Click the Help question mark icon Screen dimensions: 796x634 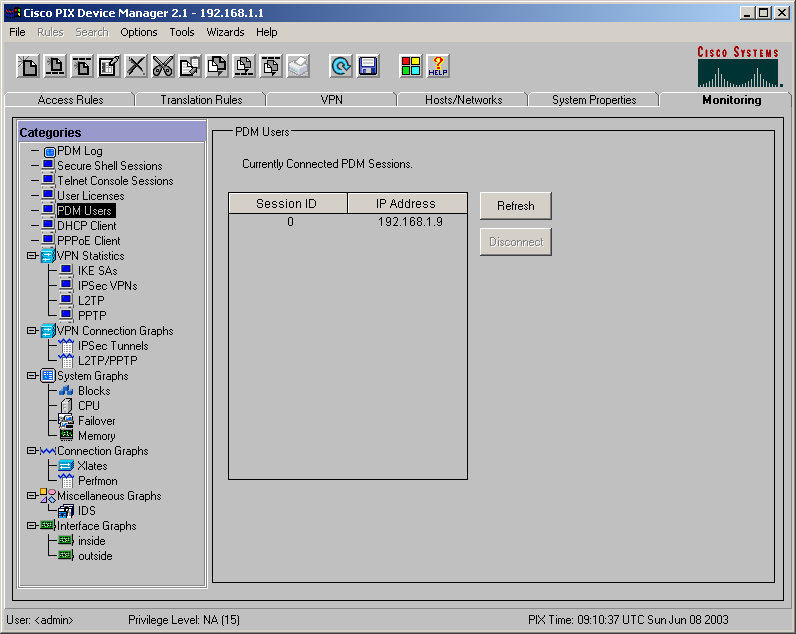(438, 66)
